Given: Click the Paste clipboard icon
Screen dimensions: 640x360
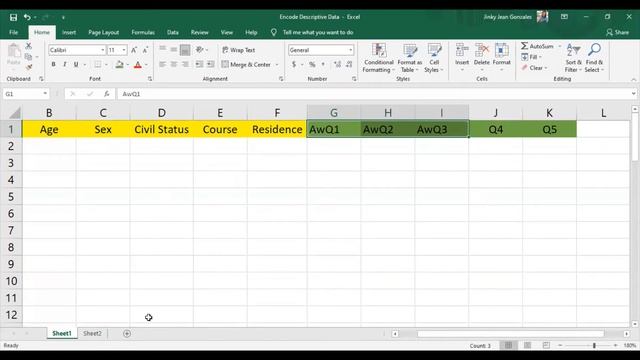Looking at the screenshot, I should 14,51.
